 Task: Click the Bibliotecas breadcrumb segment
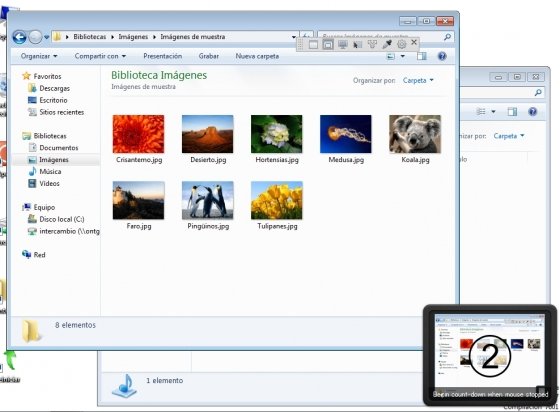pos(90,37)
